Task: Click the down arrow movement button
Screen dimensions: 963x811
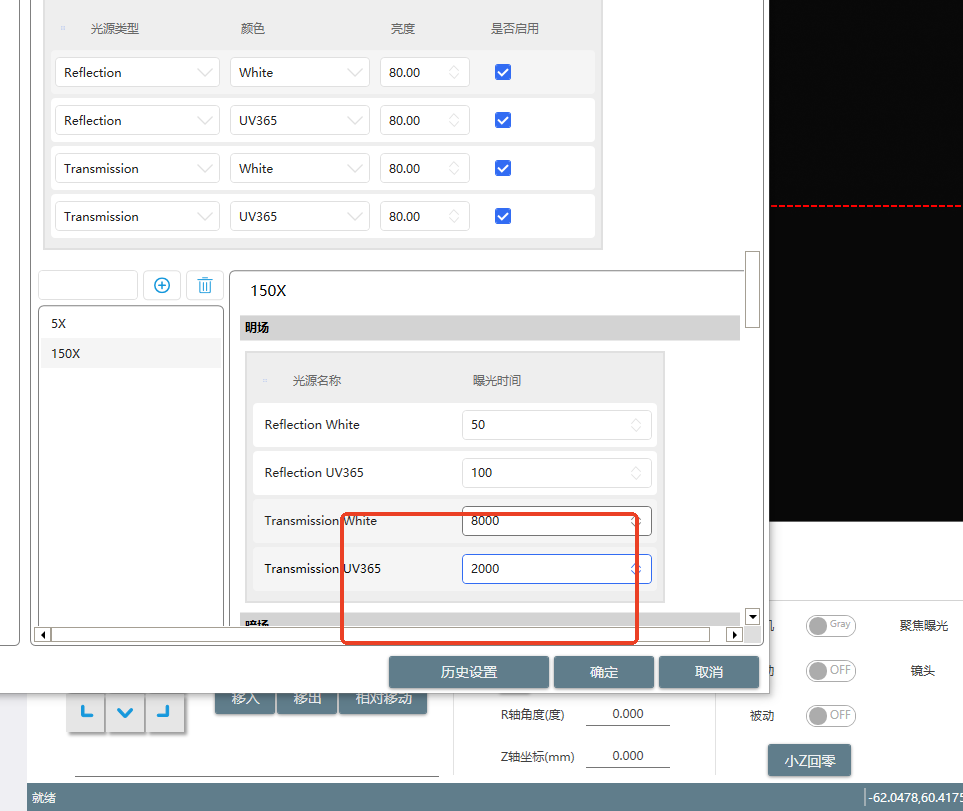Action: [x=125, y=713]
